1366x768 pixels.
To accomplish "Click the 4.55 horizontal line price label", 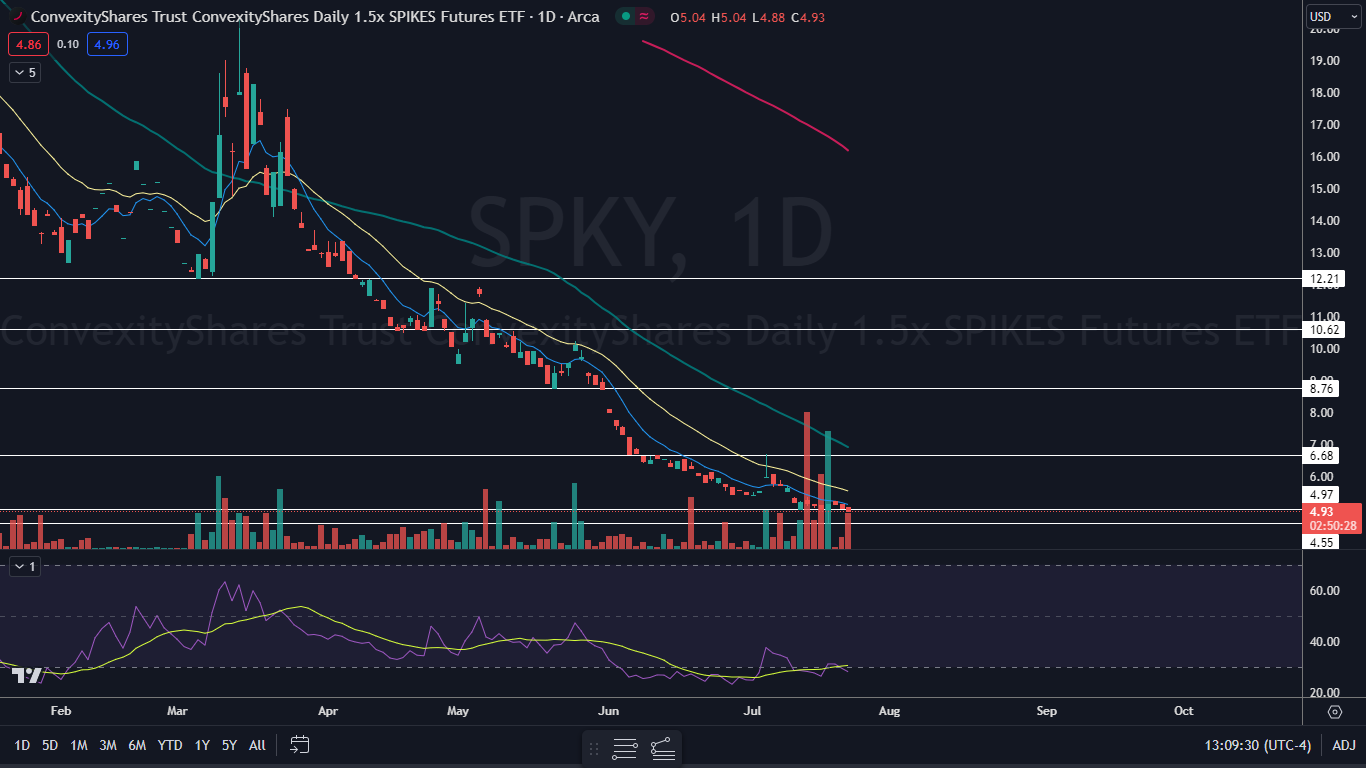I will point(1320,542).
